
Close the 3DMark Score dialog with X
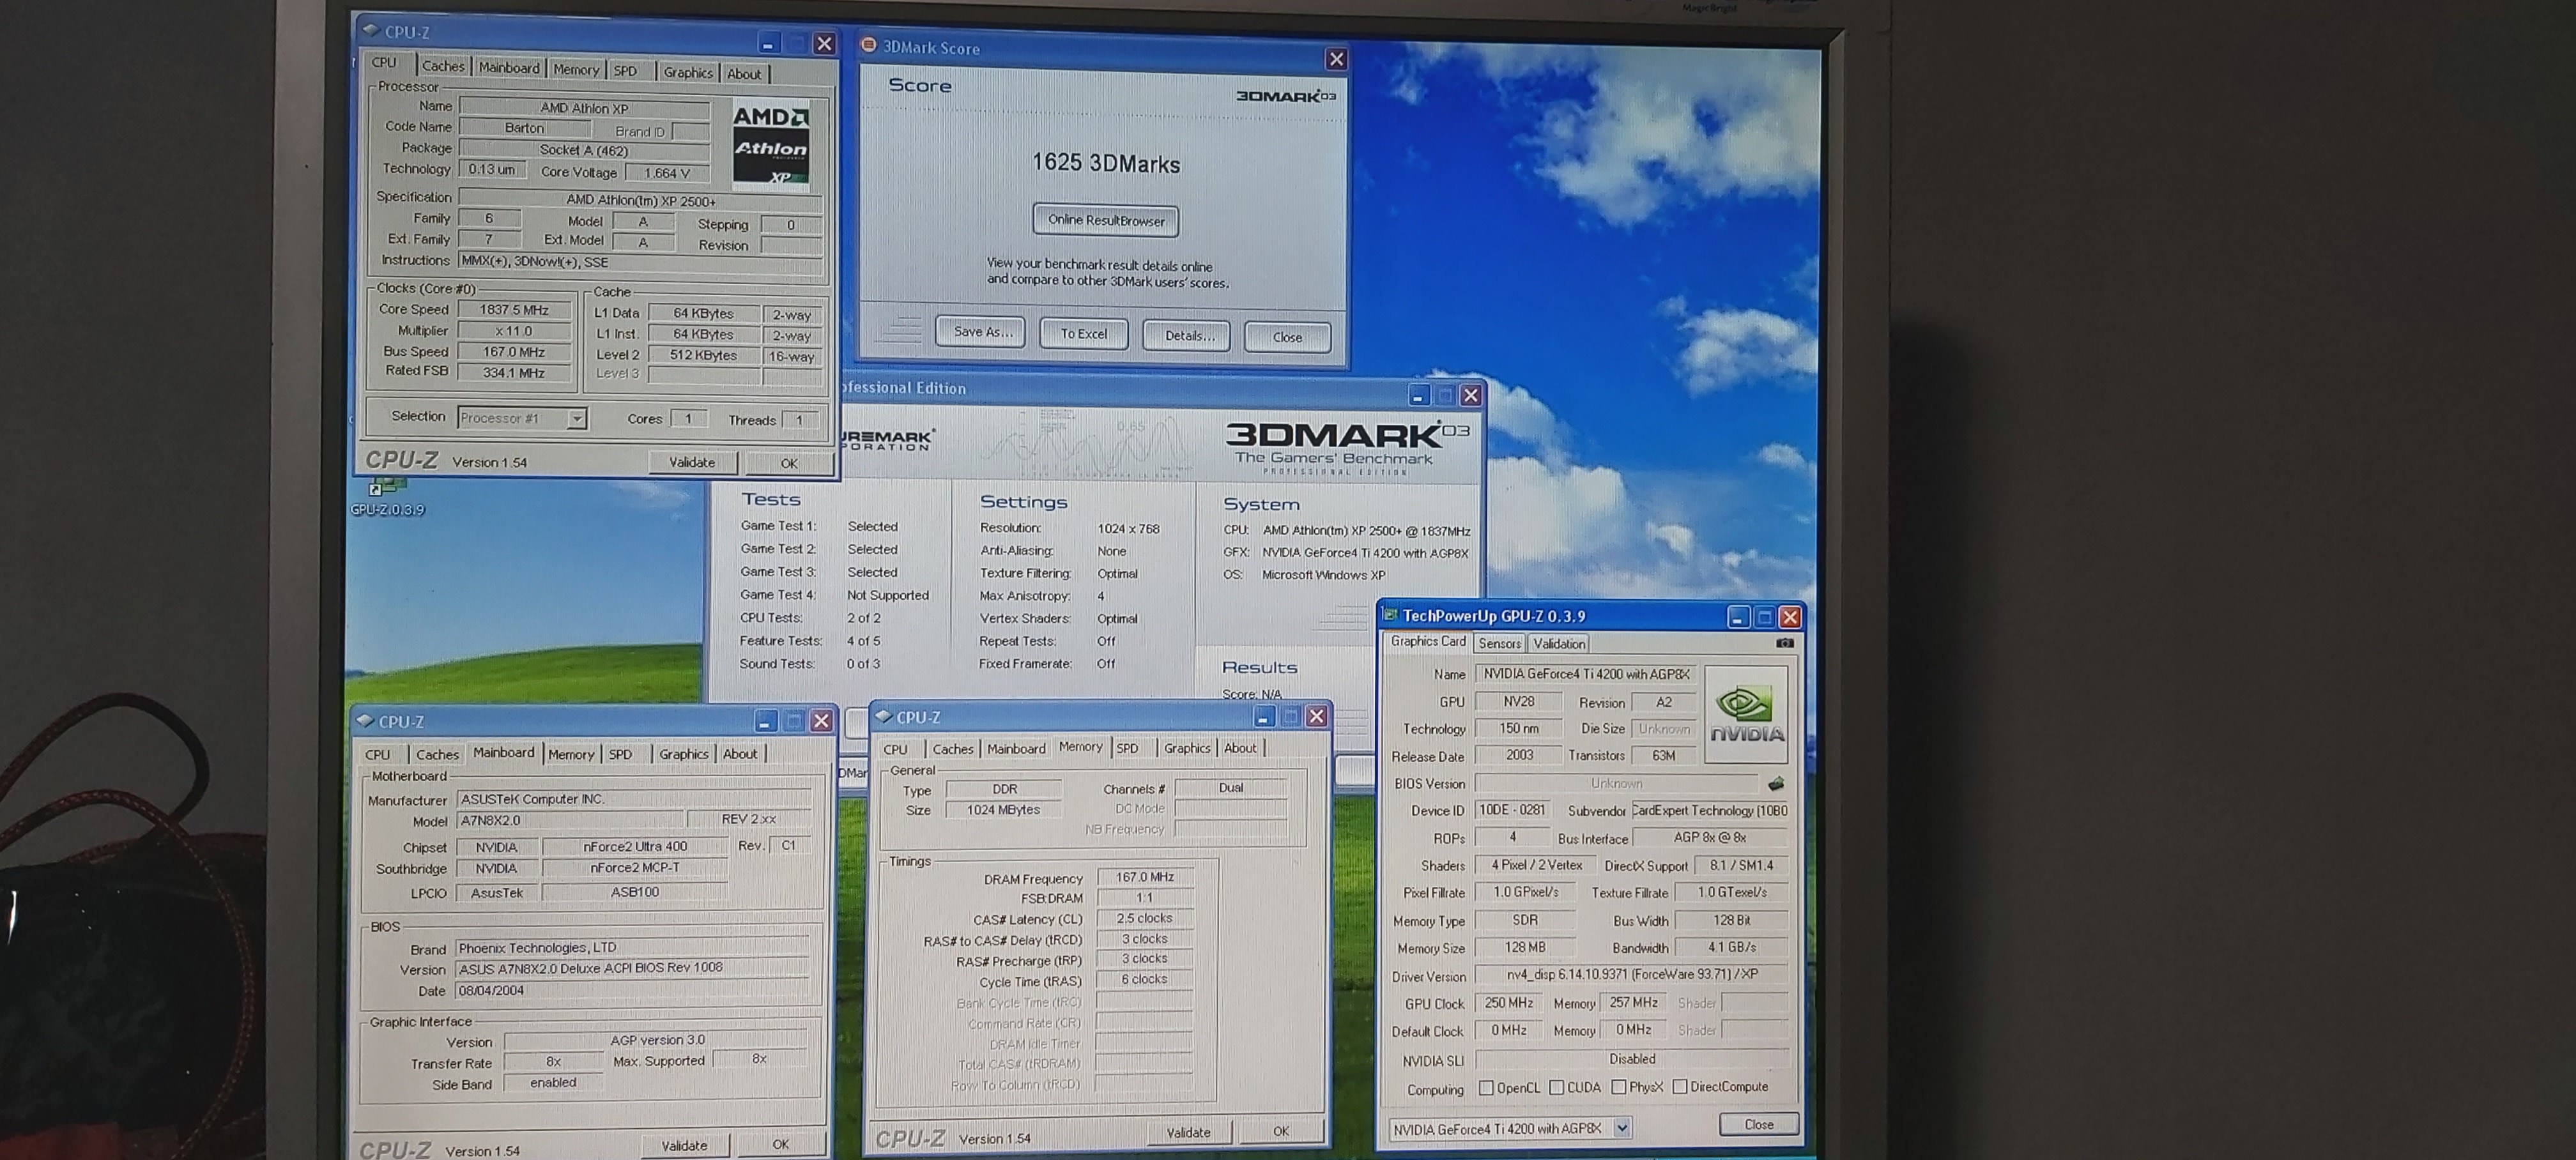[1336, 59]
